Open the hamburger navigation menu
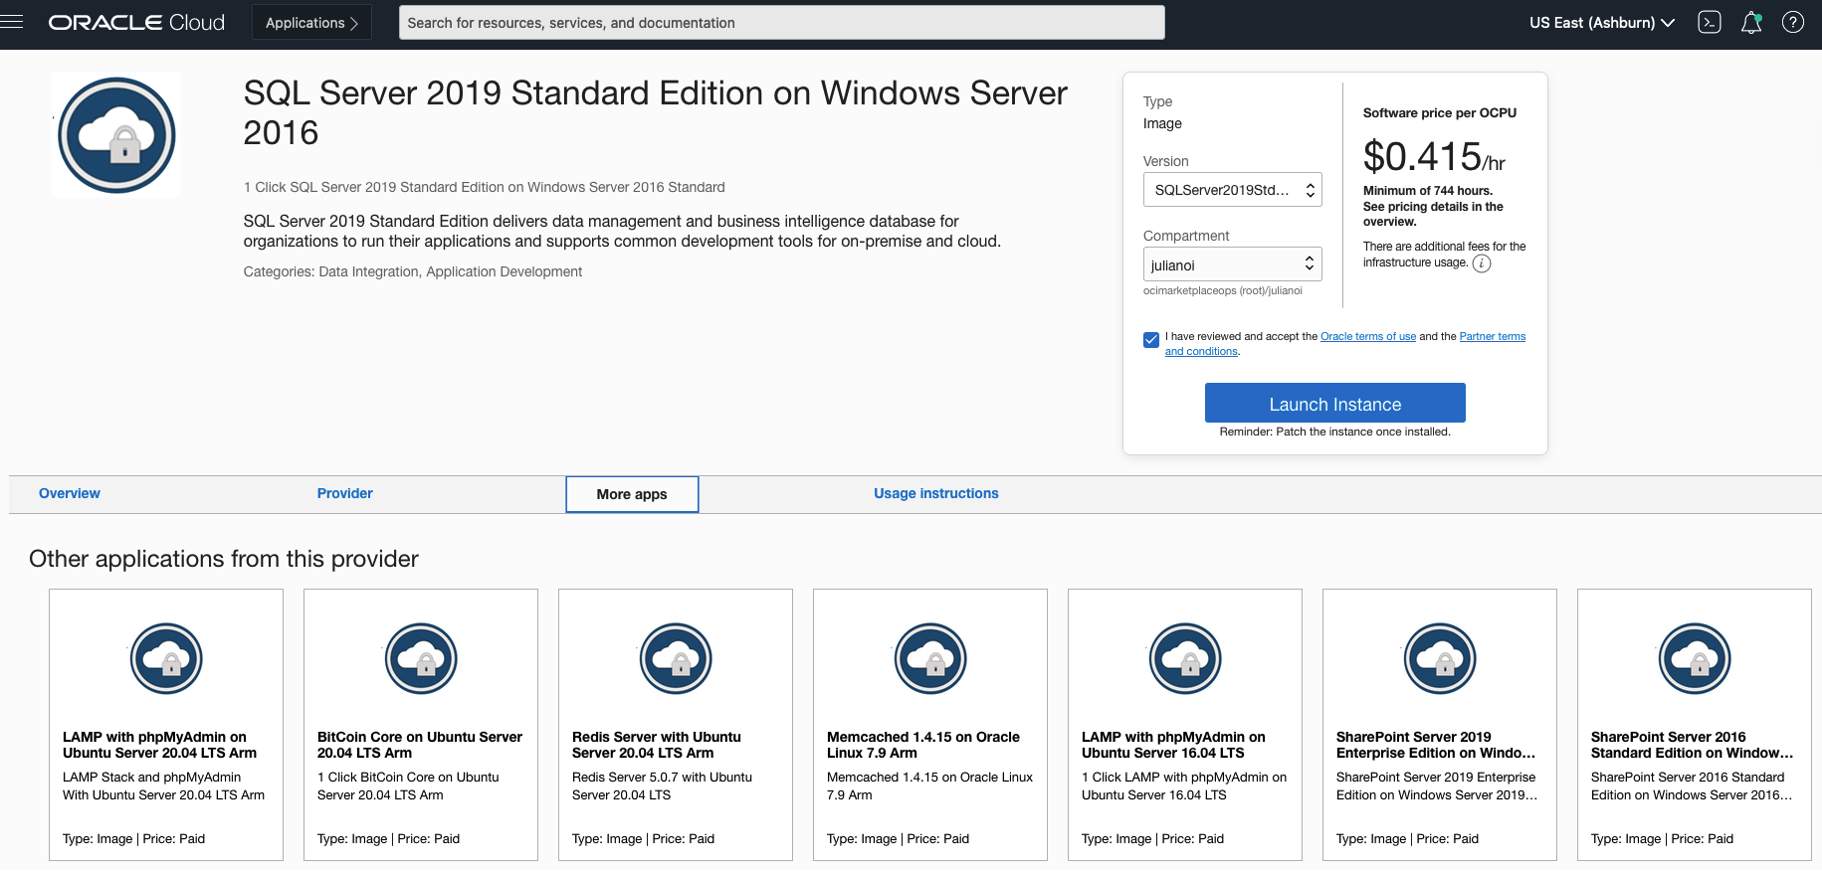This screenshot has width=1822, height=873. pyautogui.click(x=12, y=22)
